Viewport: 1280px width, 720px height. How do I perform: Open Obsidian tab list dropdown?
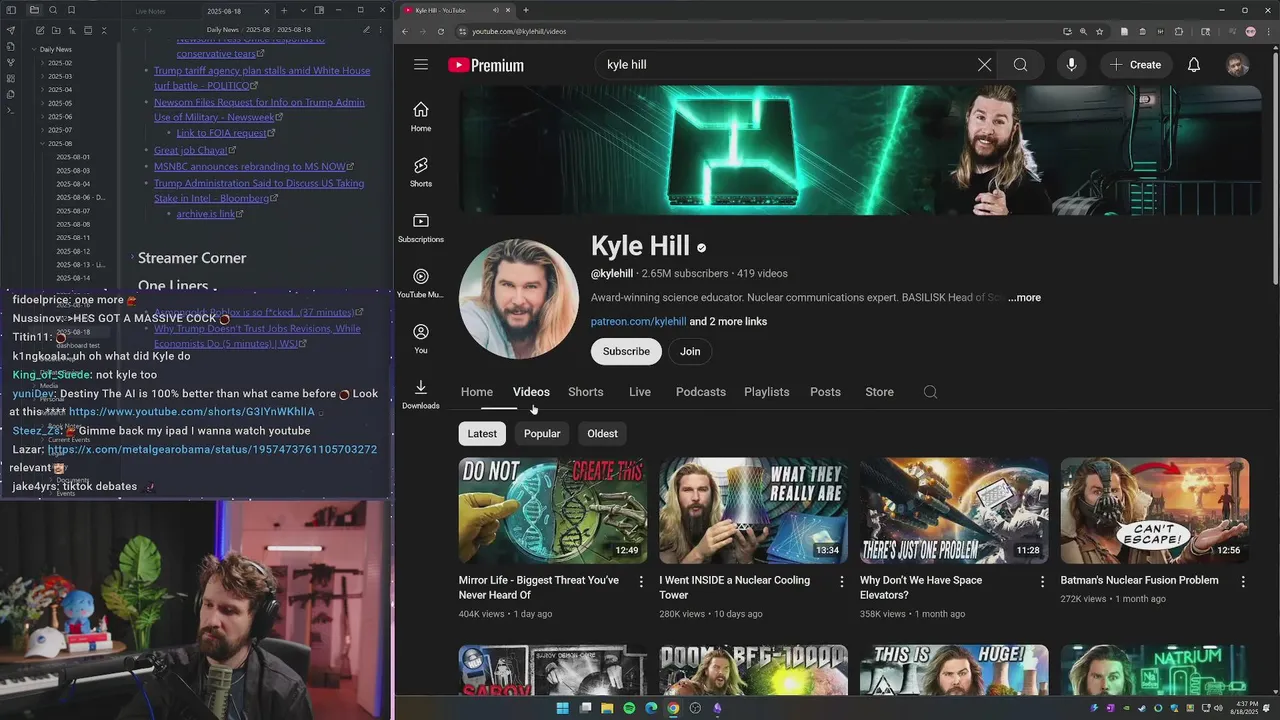[x=303, y=10]
